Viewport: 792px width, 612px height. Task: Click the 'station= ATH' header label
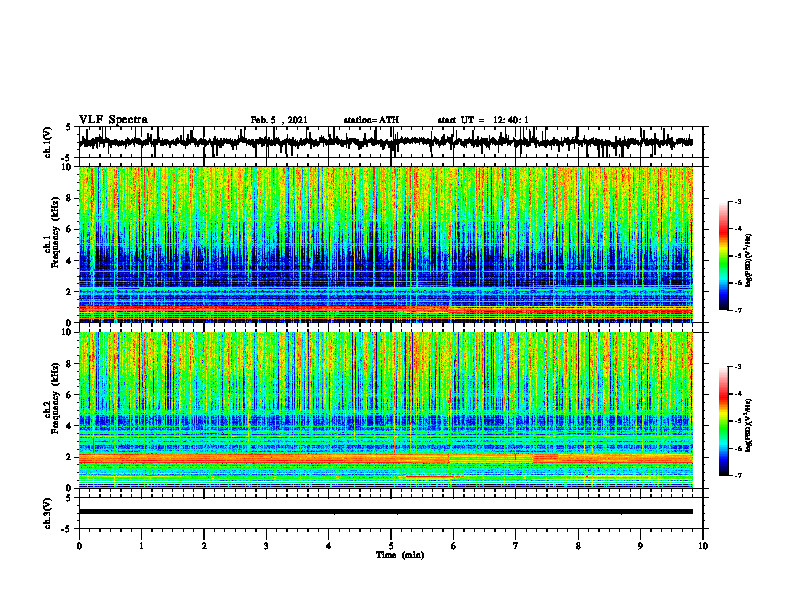(371, 120)
